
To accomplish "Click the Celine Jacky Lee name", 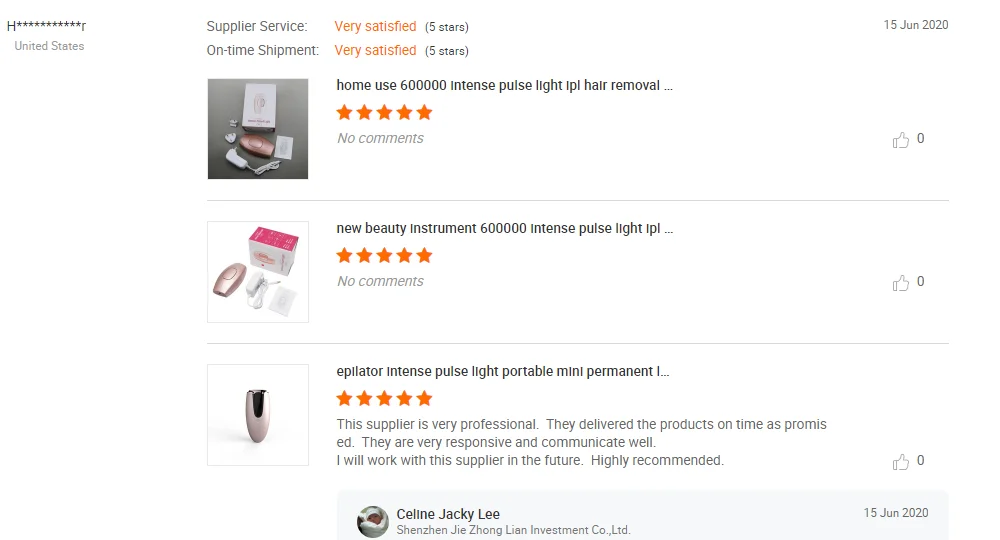I will [x=448, y=514].
